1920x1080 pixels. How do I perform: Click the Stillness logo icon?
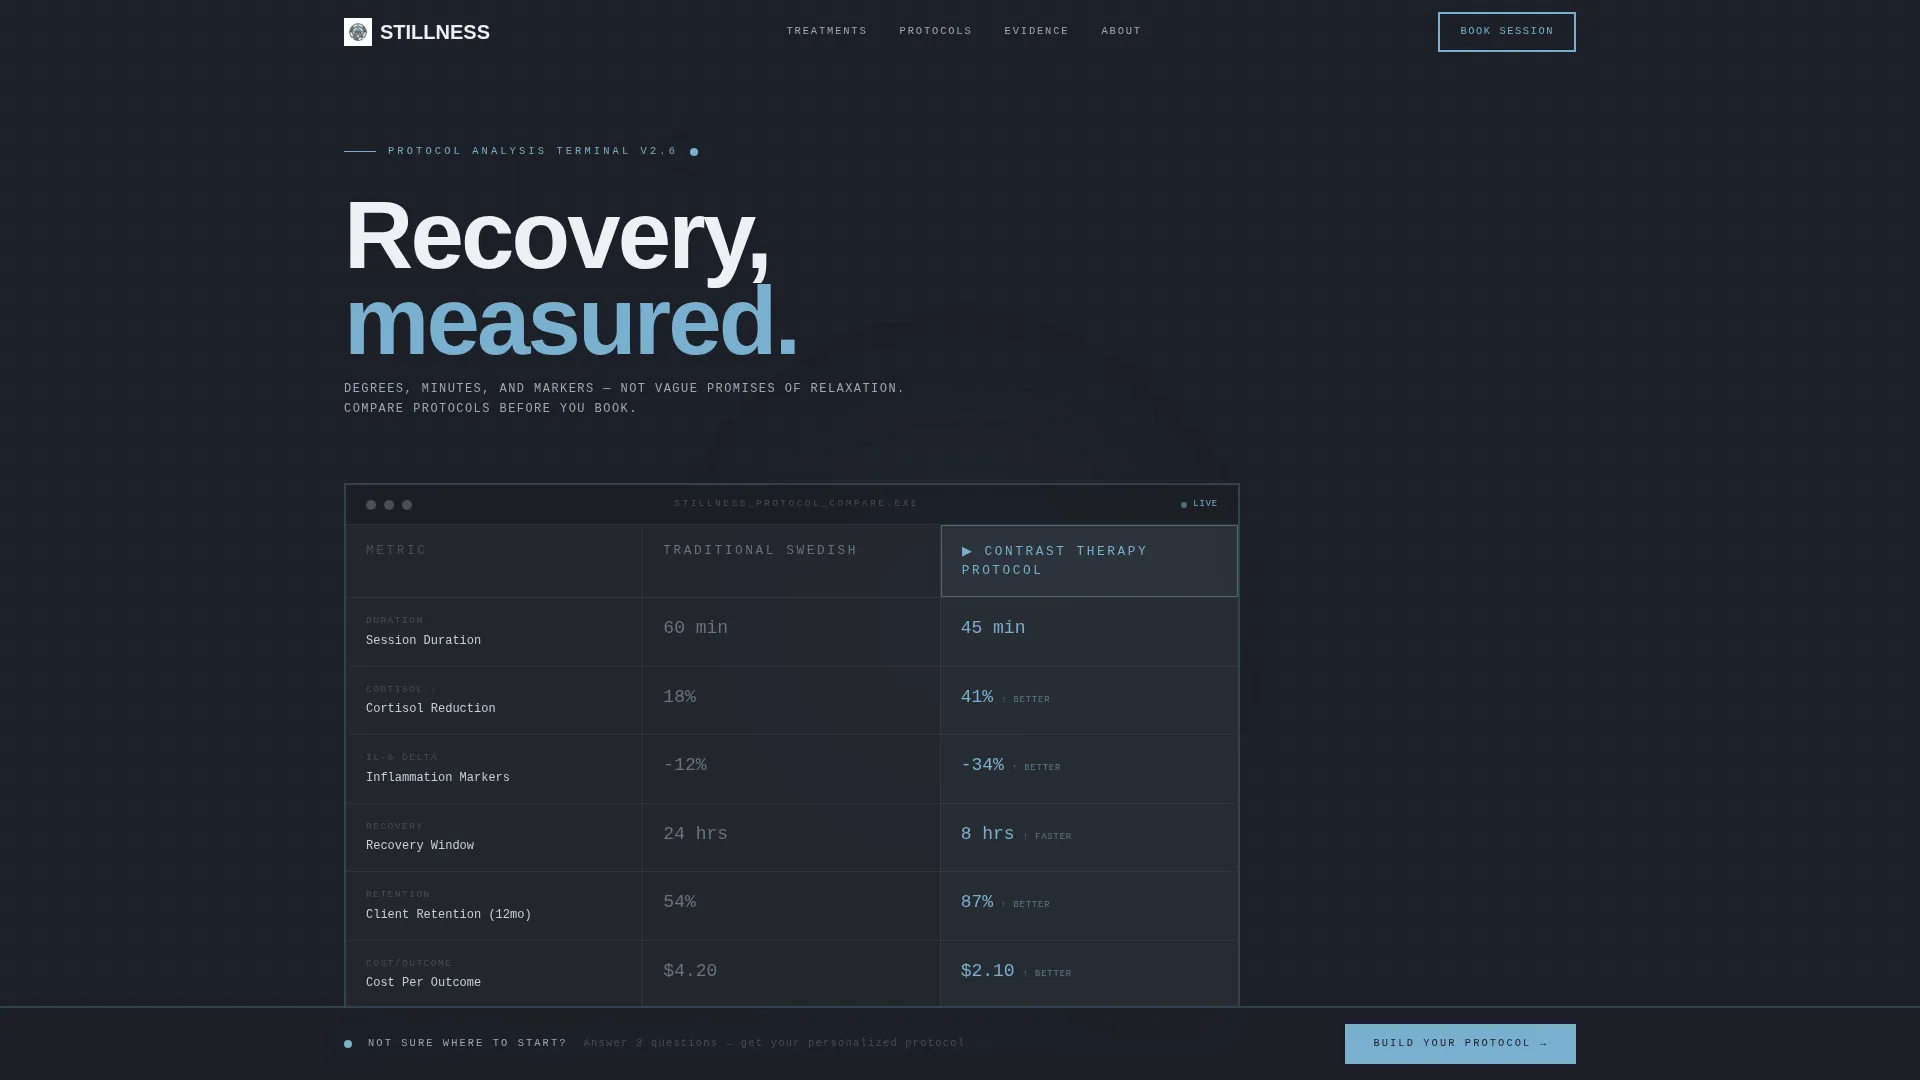tap(357, 32)
